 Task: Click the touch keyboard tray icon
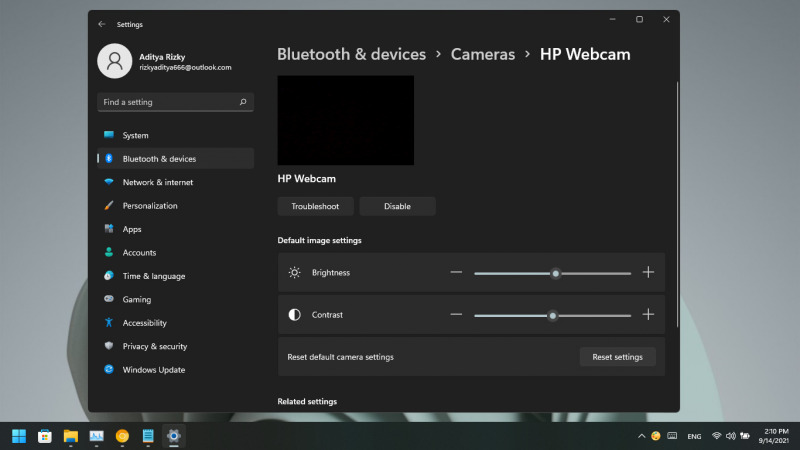pyautogui.click(x=672, y=436)
